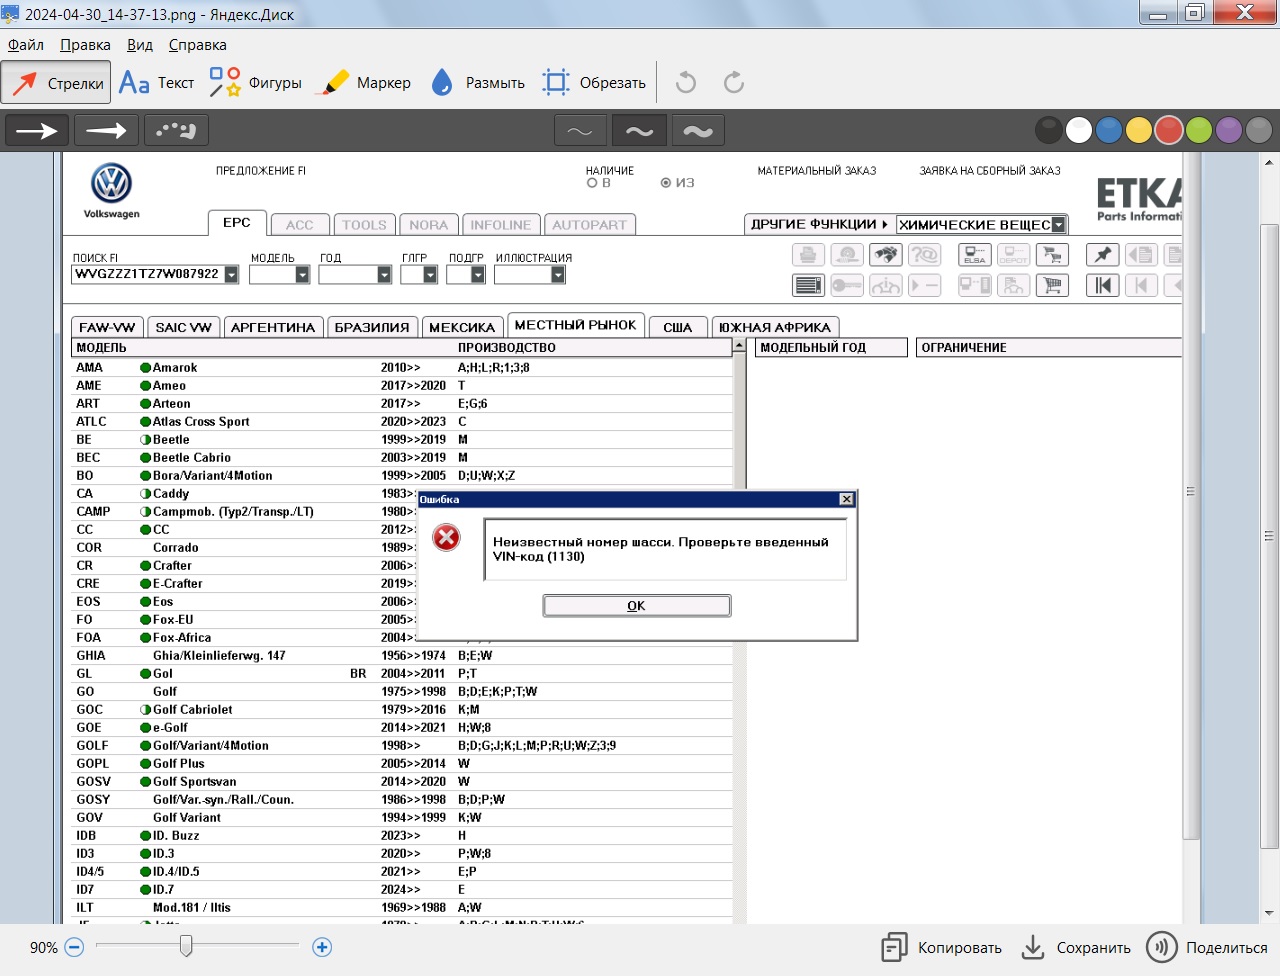Open the ПОИСК FI VIN dropdown
Image resolution: width=1280 pixels, height=976 pixels.
(x=231, y=274)
